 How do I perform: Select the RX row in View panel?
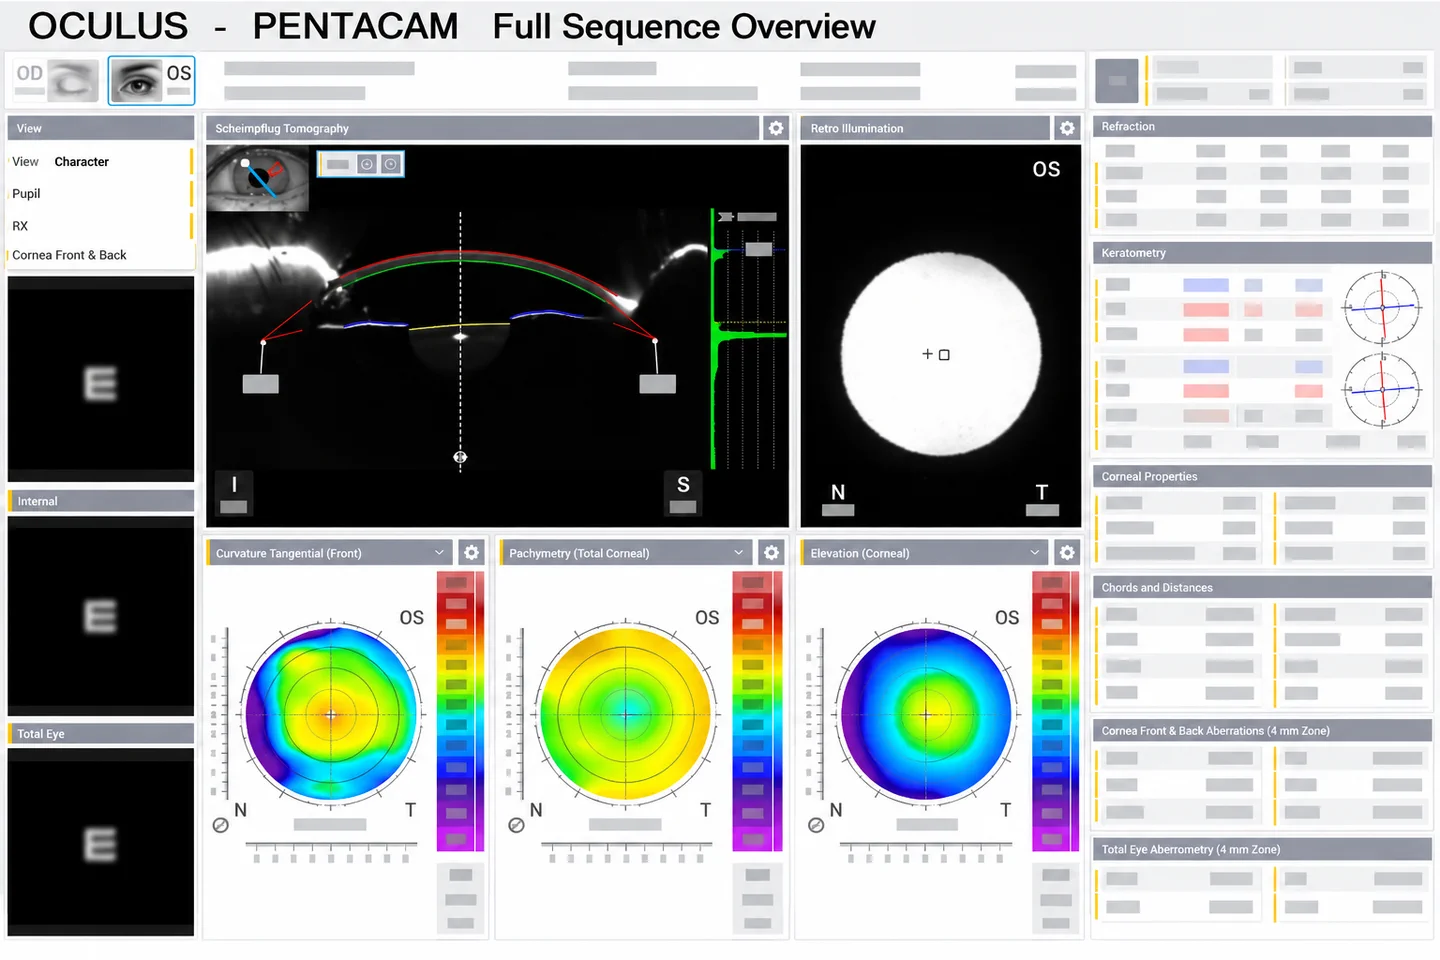point(100,226)
